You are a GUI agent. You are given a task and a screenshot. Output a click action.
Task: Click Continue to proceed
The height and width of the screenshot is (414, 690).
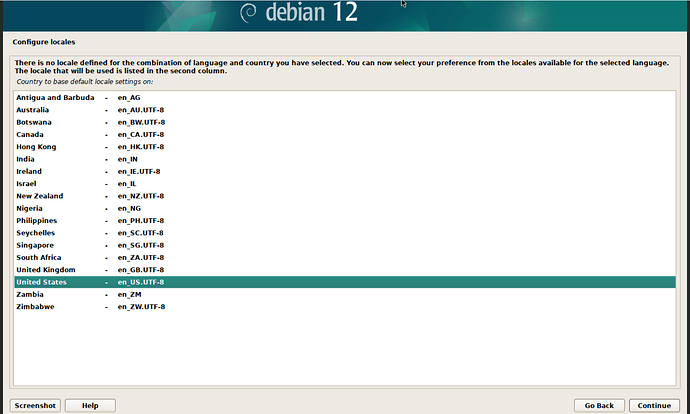point(654,405)
